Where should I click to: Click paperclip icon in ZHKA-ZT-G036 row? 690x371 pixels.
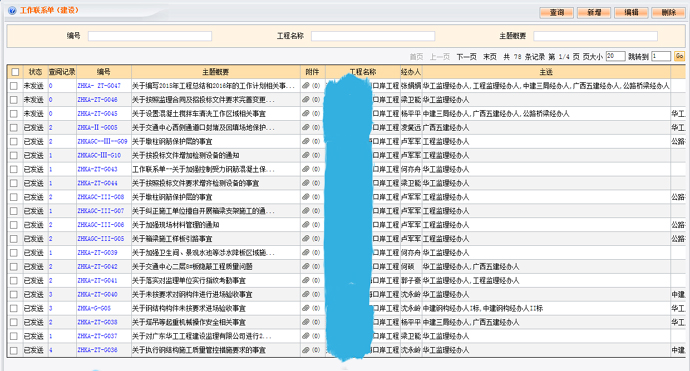306,350
